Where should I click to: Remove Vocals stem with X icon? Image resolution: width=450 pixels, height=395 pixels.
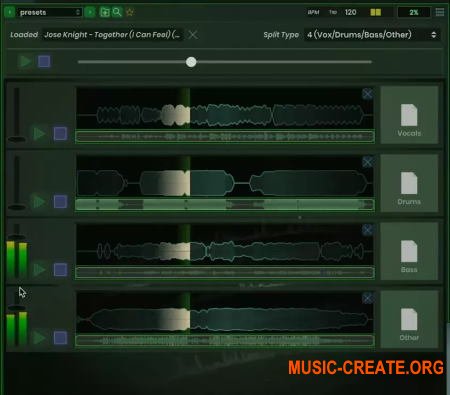click(x=367, y=94)
